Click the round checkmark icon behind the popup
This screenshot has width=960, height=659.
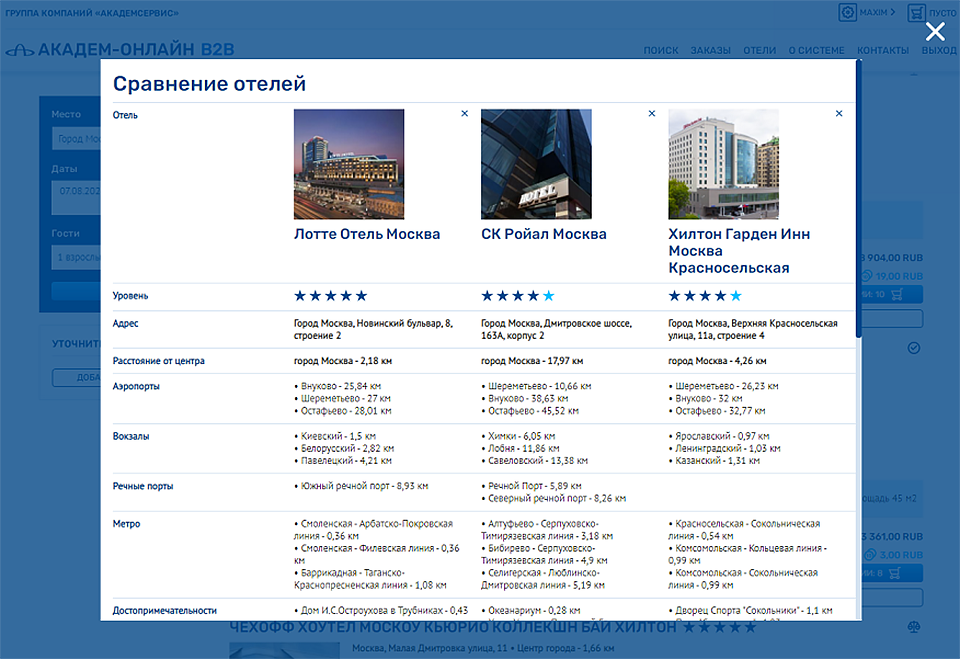pyautogui.click(x=913, y=348)
